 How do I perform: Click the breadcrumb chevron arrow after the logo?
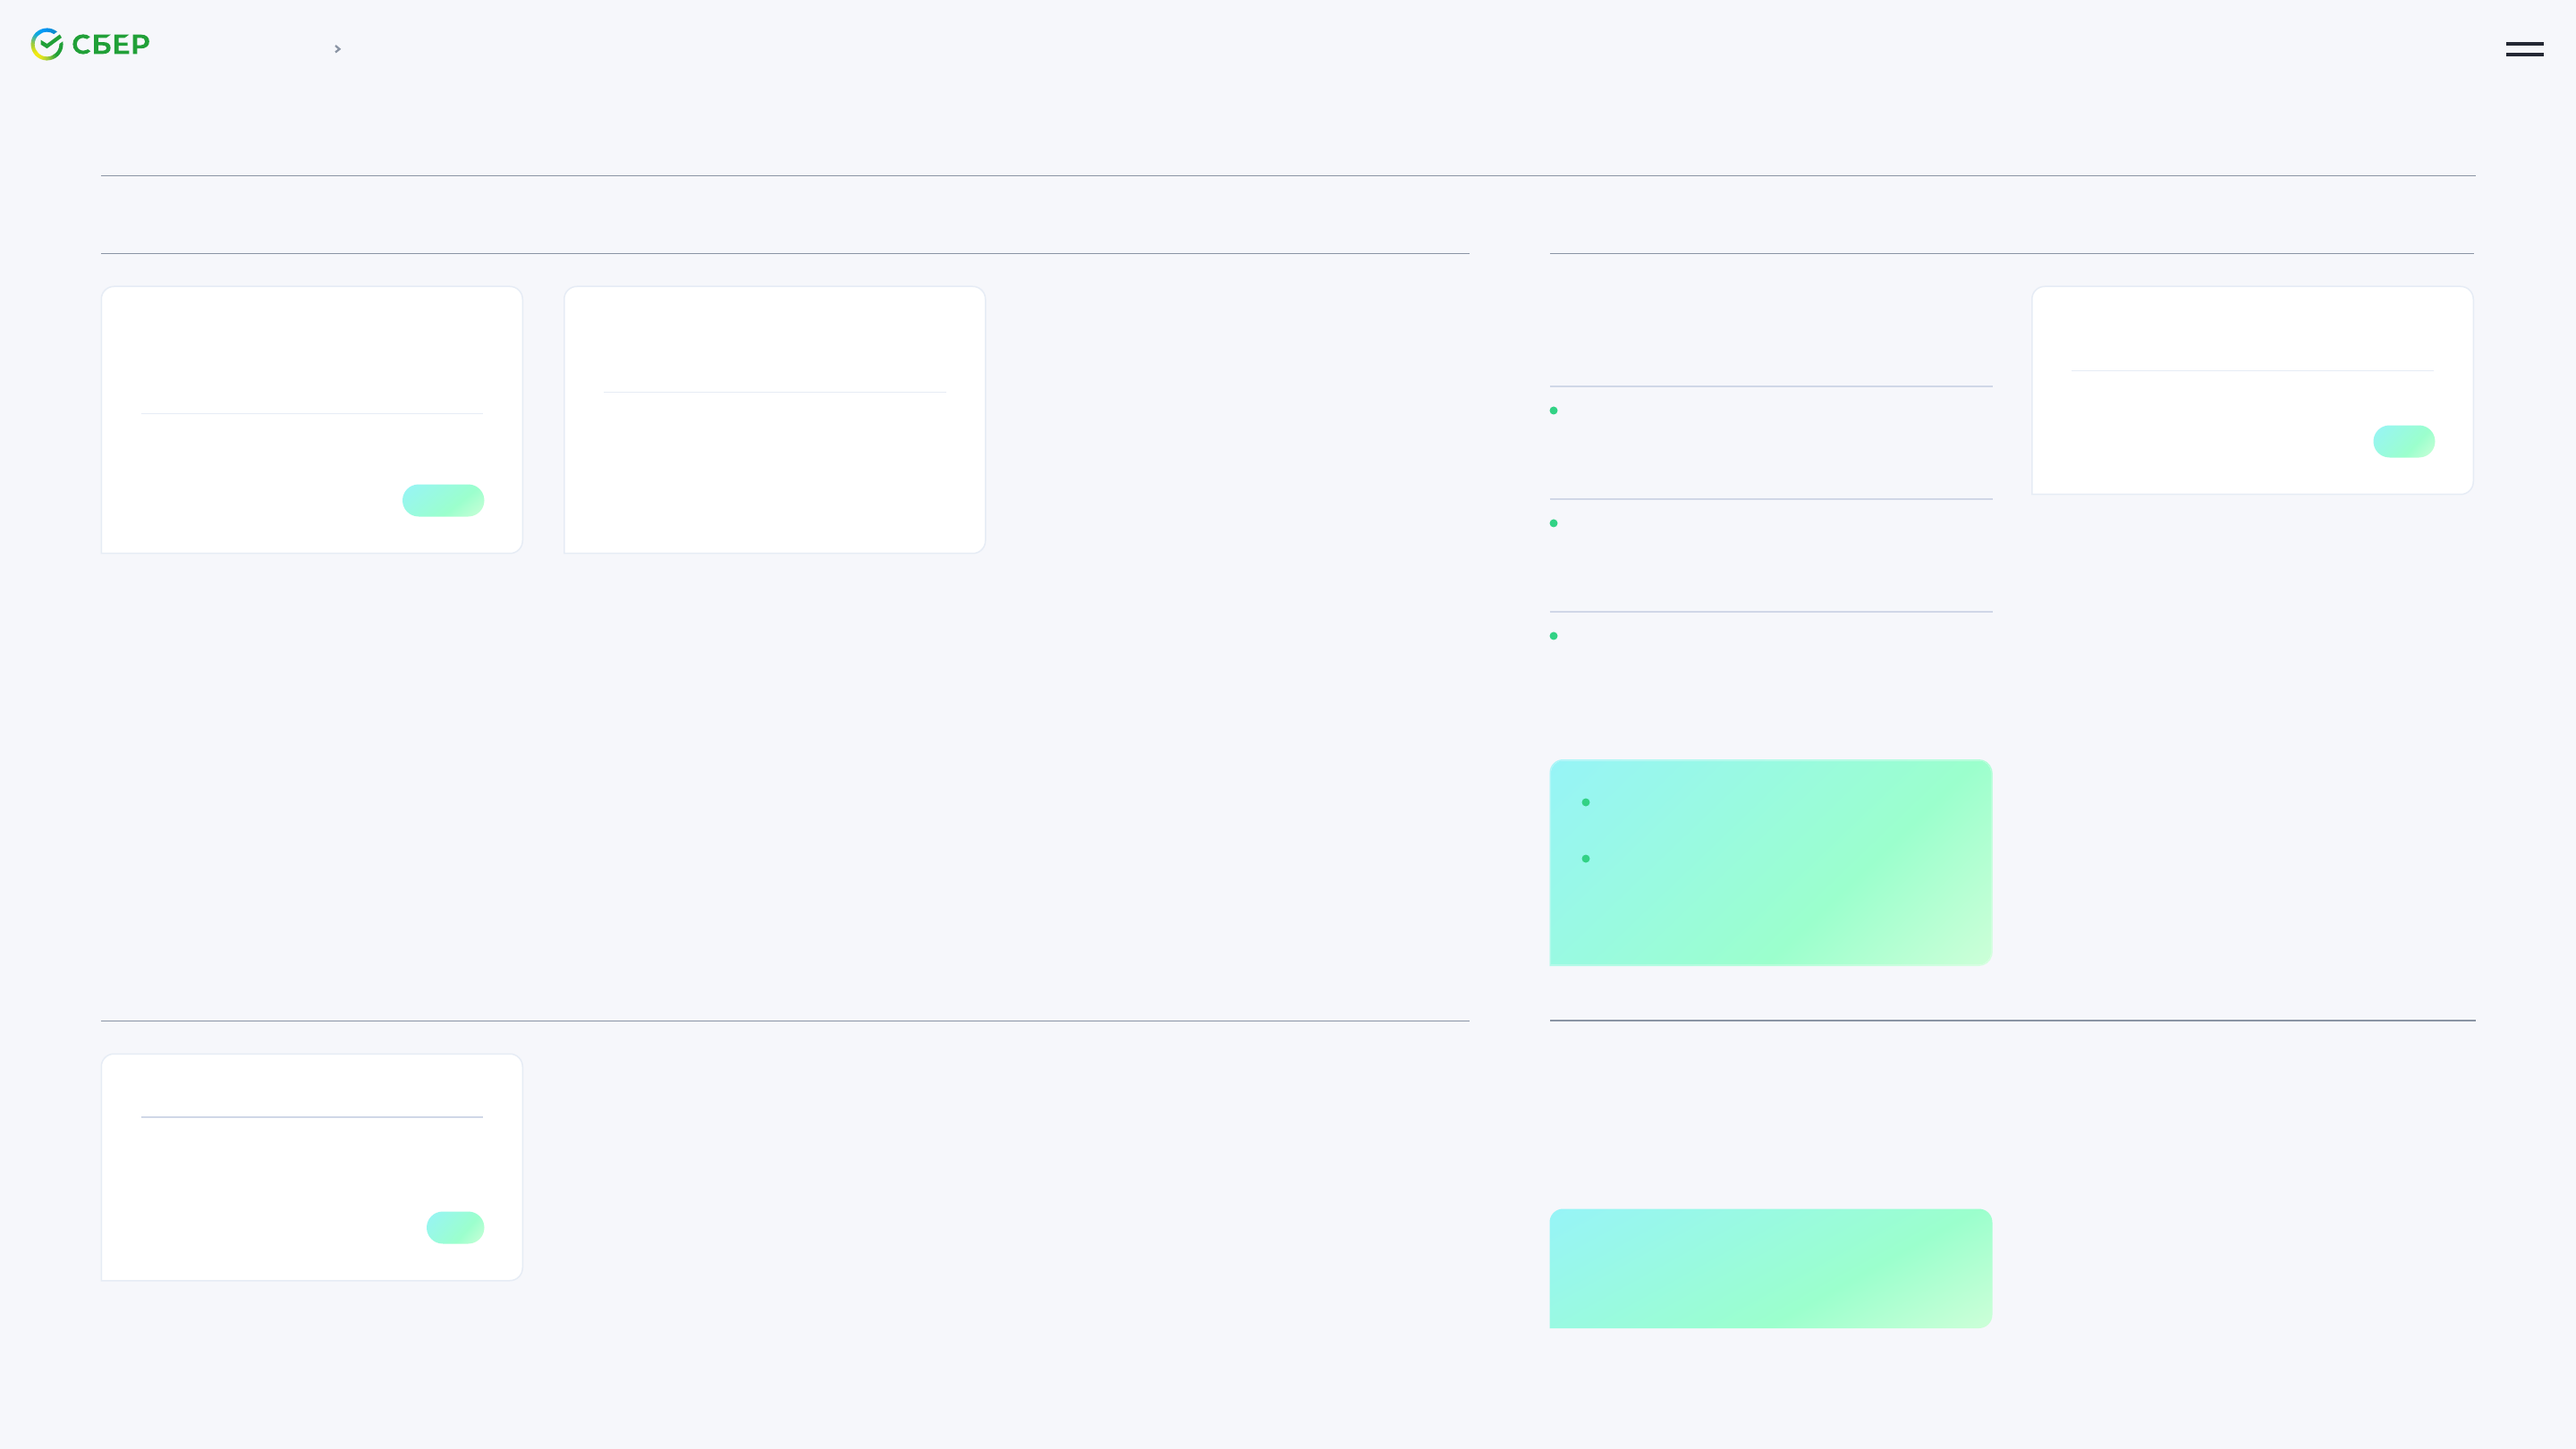click(x=338, y=49)
